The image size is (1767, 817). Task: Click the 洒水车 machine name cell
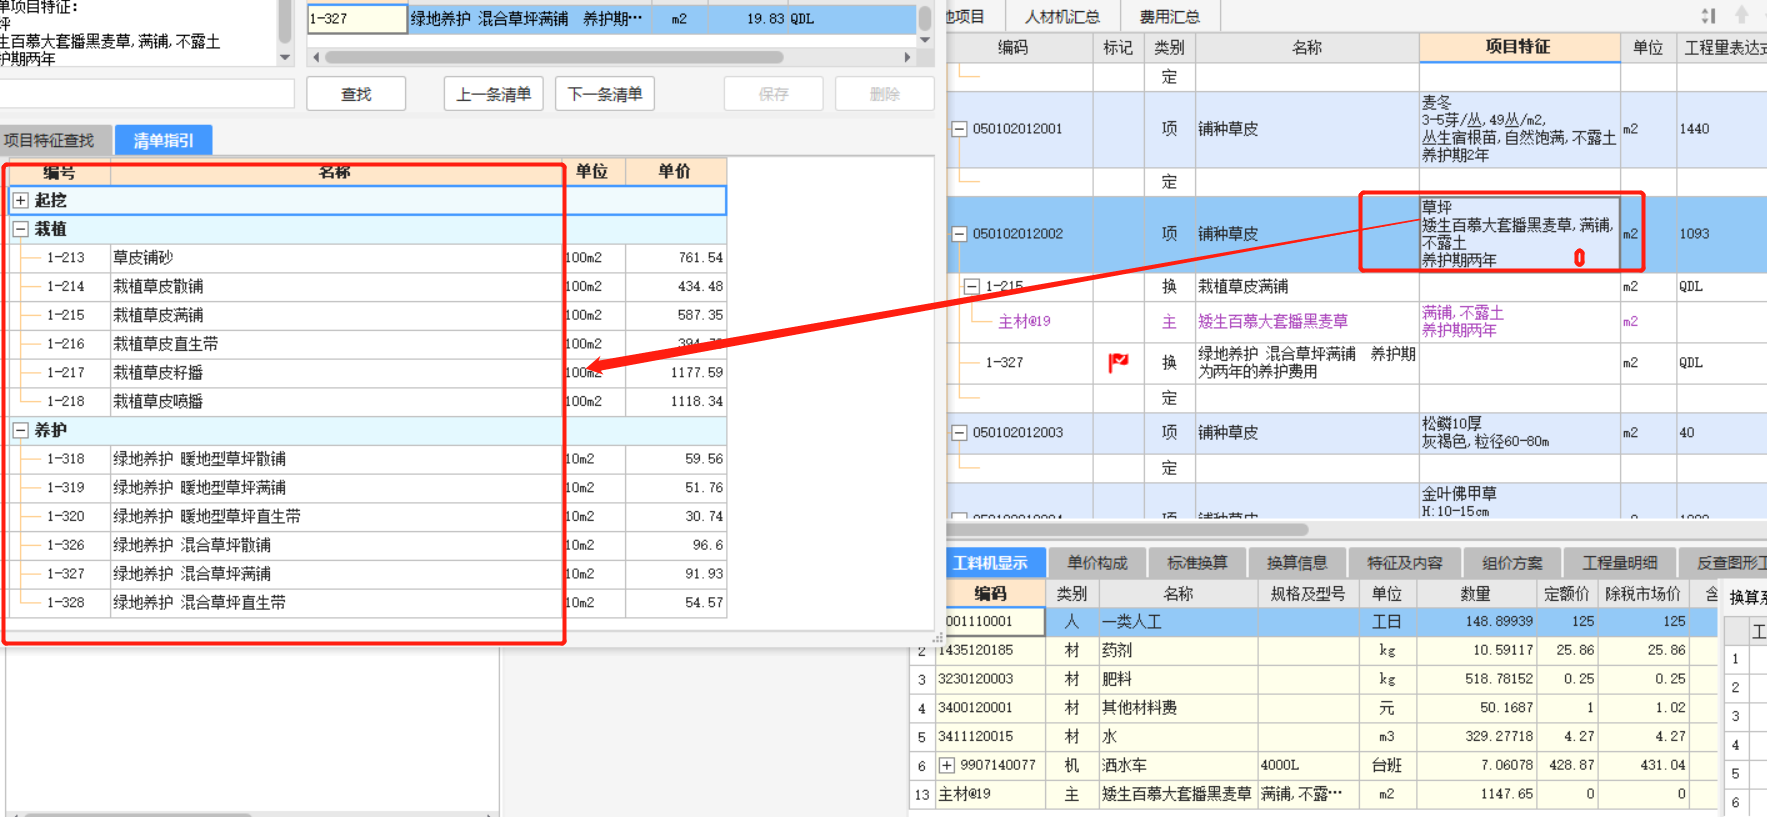tap(1178, 765)
